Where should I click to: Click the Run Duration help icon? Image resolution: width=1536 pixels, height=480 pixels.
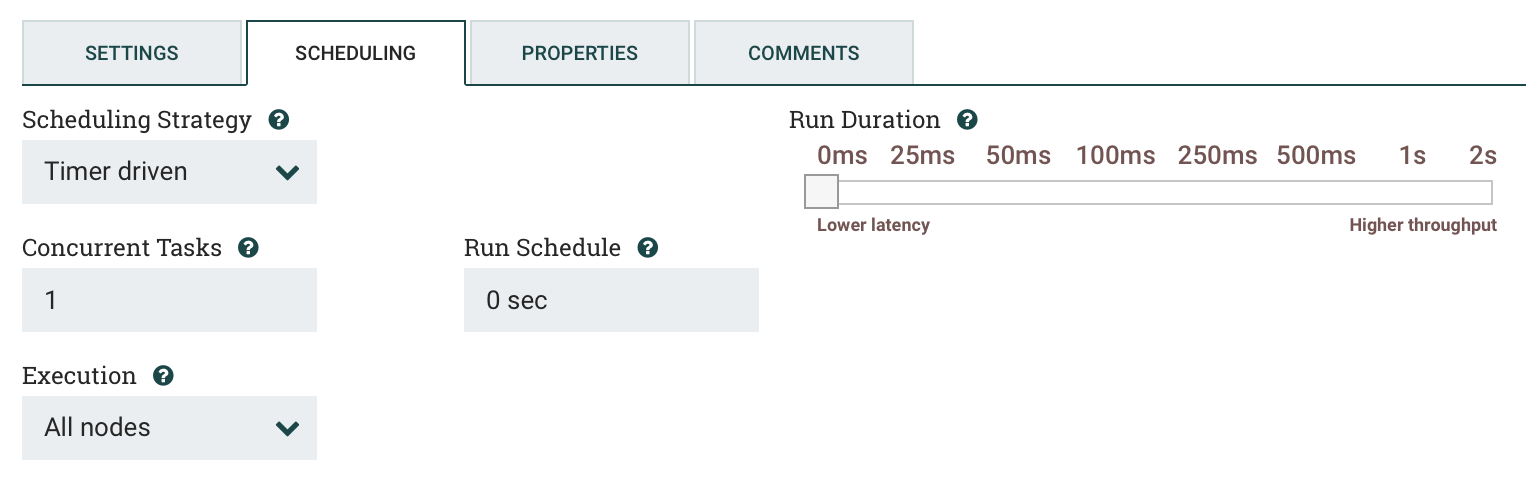coord(967,120)
